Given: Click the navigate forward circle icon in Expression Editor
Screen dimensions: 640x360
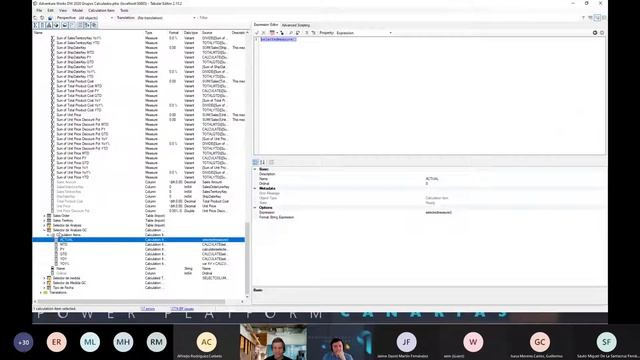Looking at the screenshot, I should (602, 33).
